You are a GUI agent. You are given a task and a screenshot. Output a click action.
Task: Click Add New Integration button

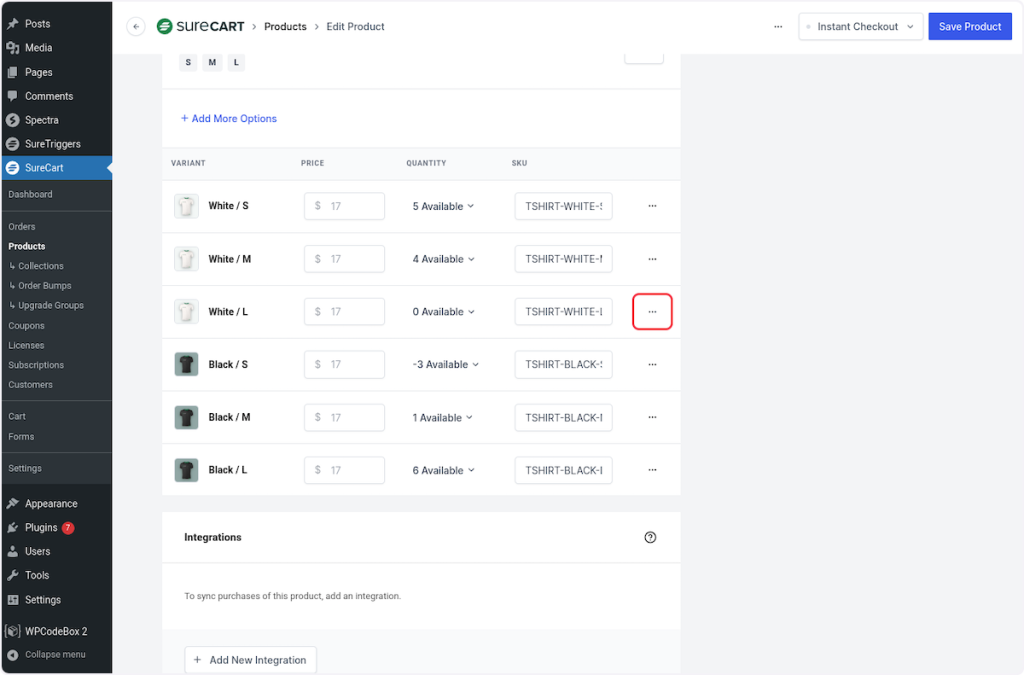tap(250, 660)
